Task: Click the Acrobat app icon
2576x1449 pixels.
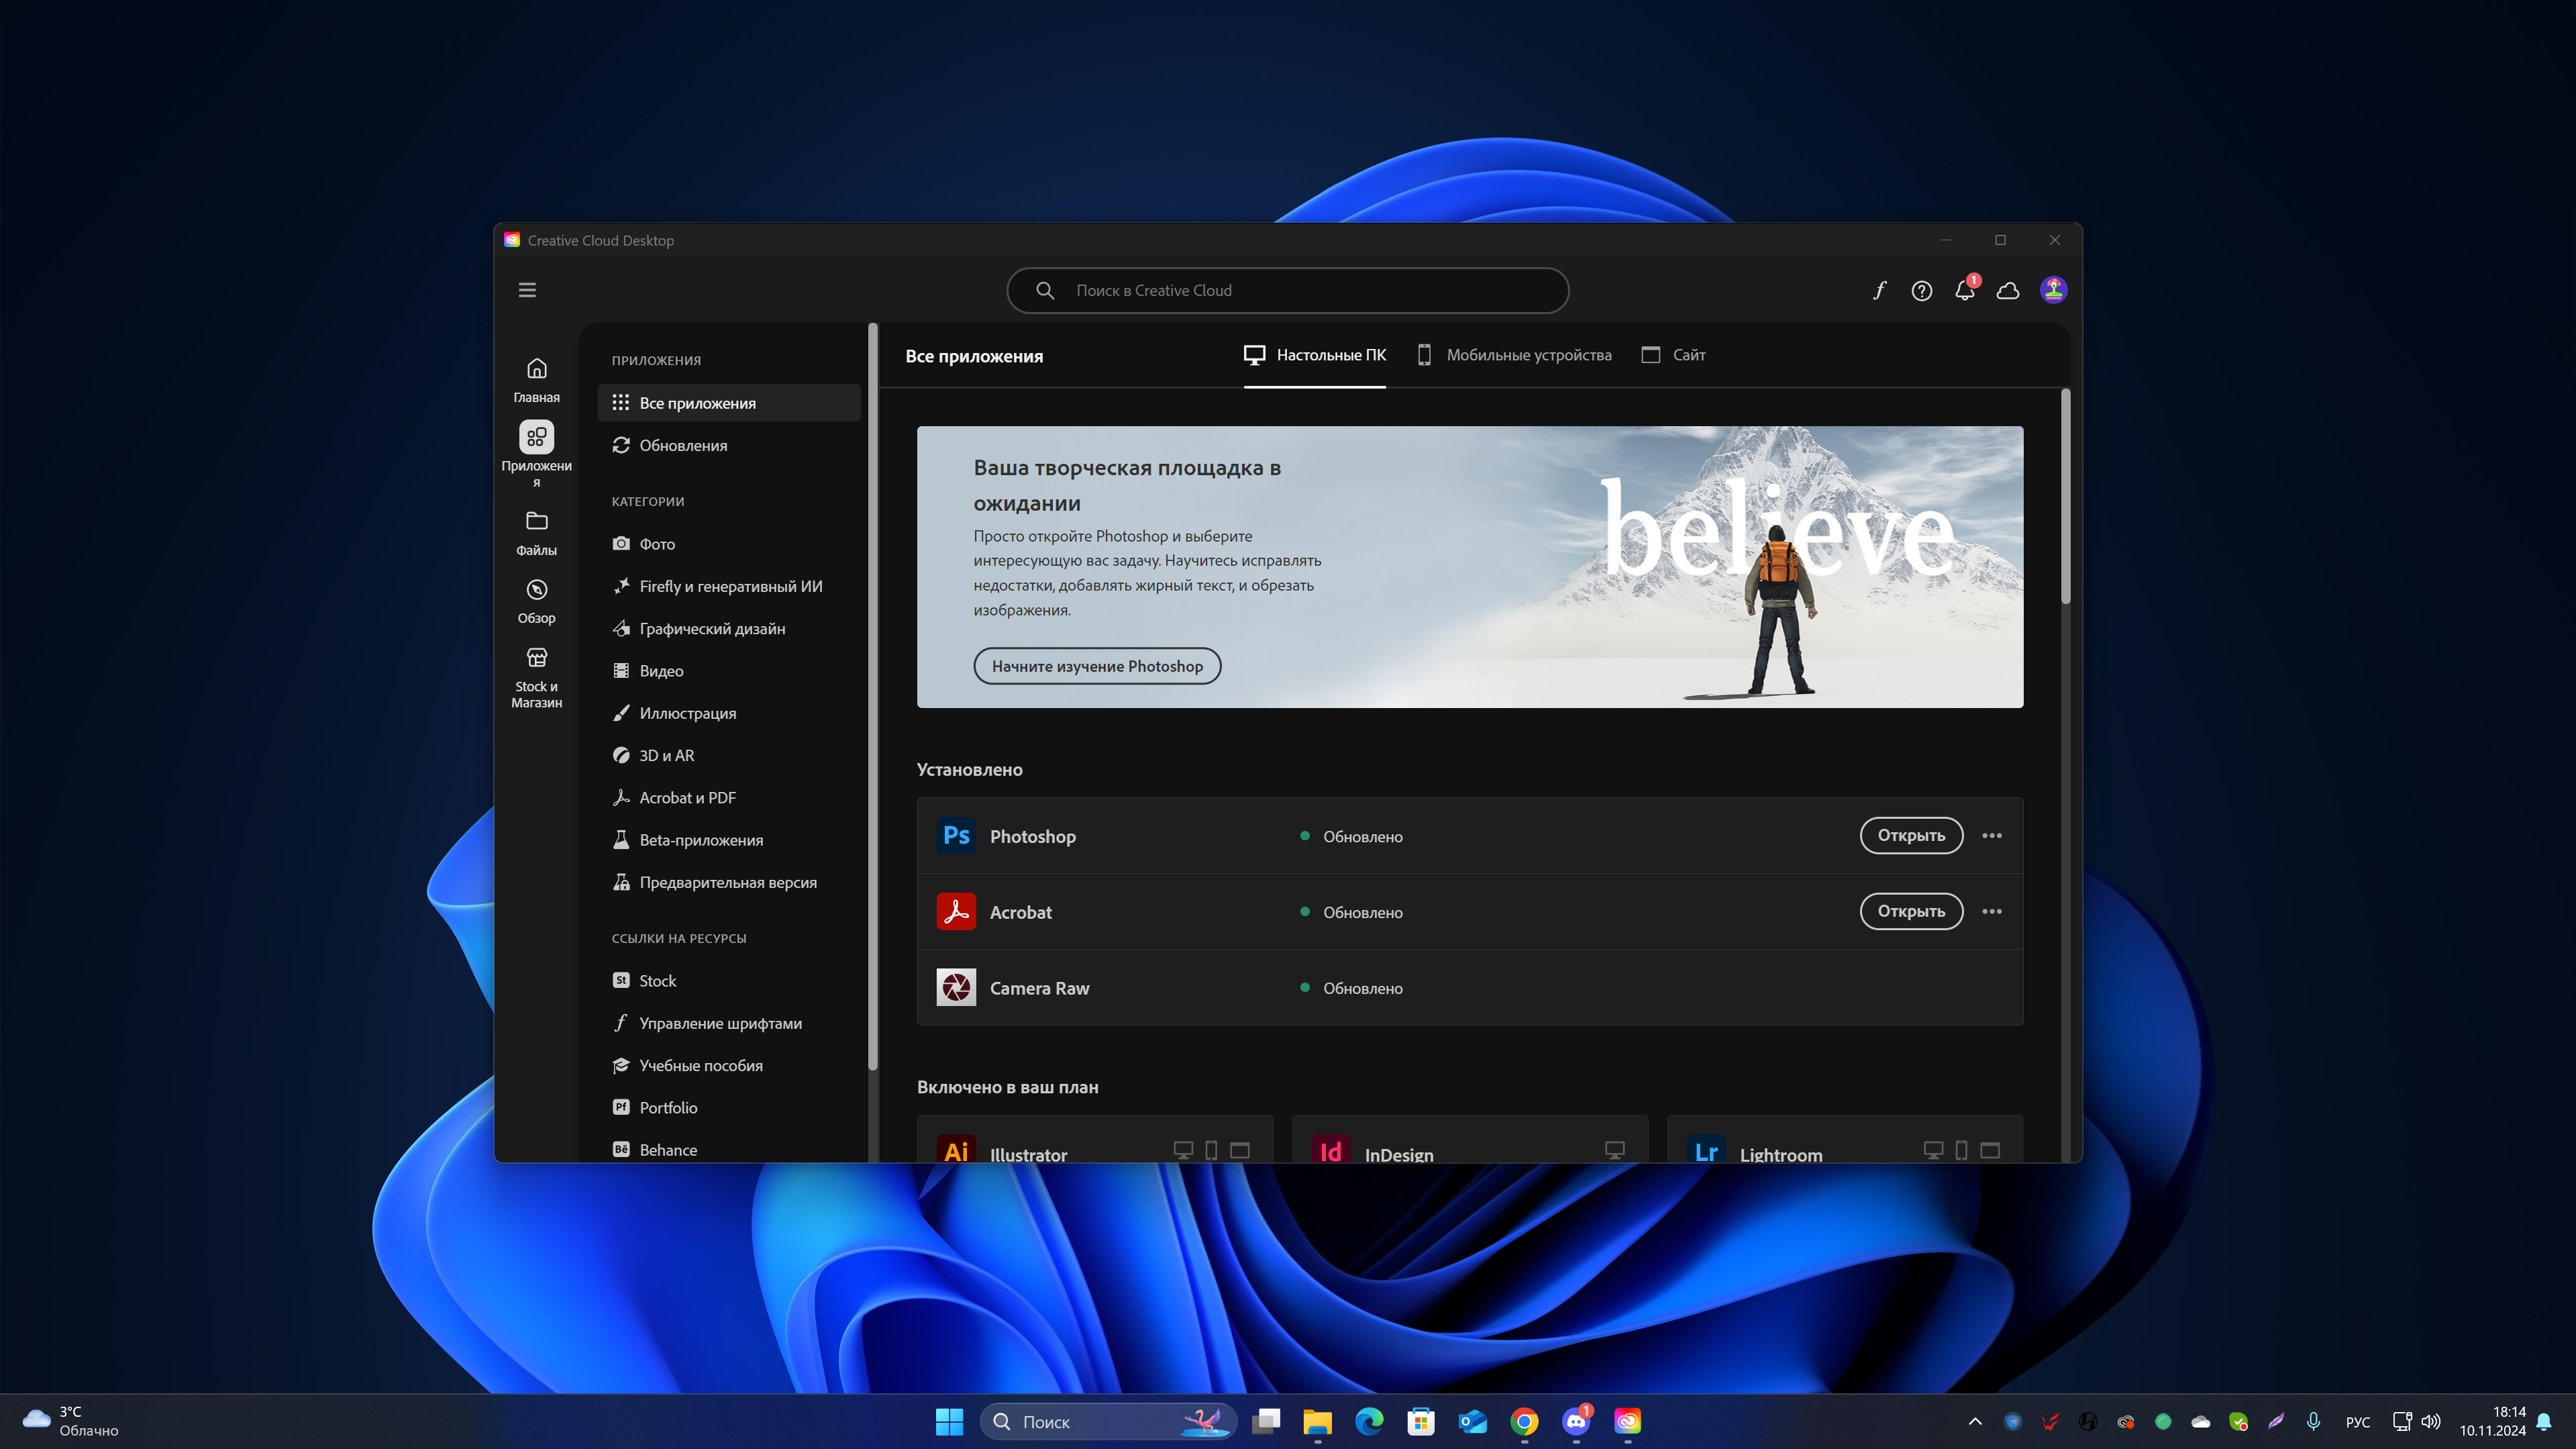Action: (956, 912)
